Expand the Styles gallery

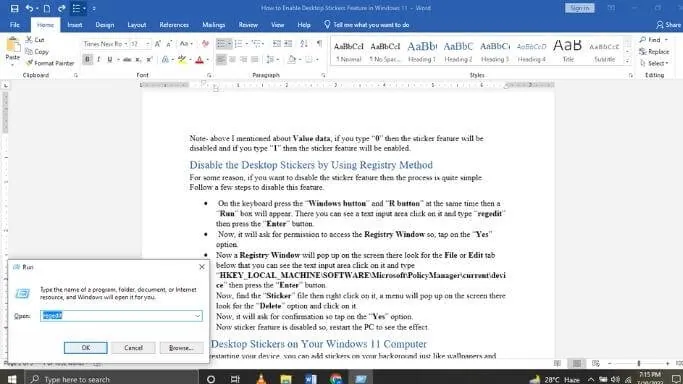[628, 61]
